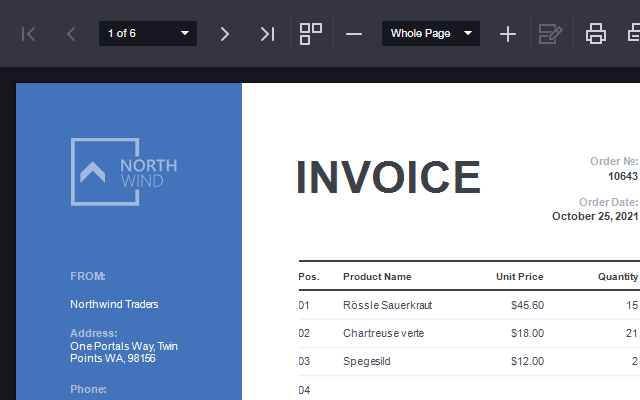The height and width of the screenshot is (400, 640).
Task: Zoom in with the plus button
Action: click(508, 34)
